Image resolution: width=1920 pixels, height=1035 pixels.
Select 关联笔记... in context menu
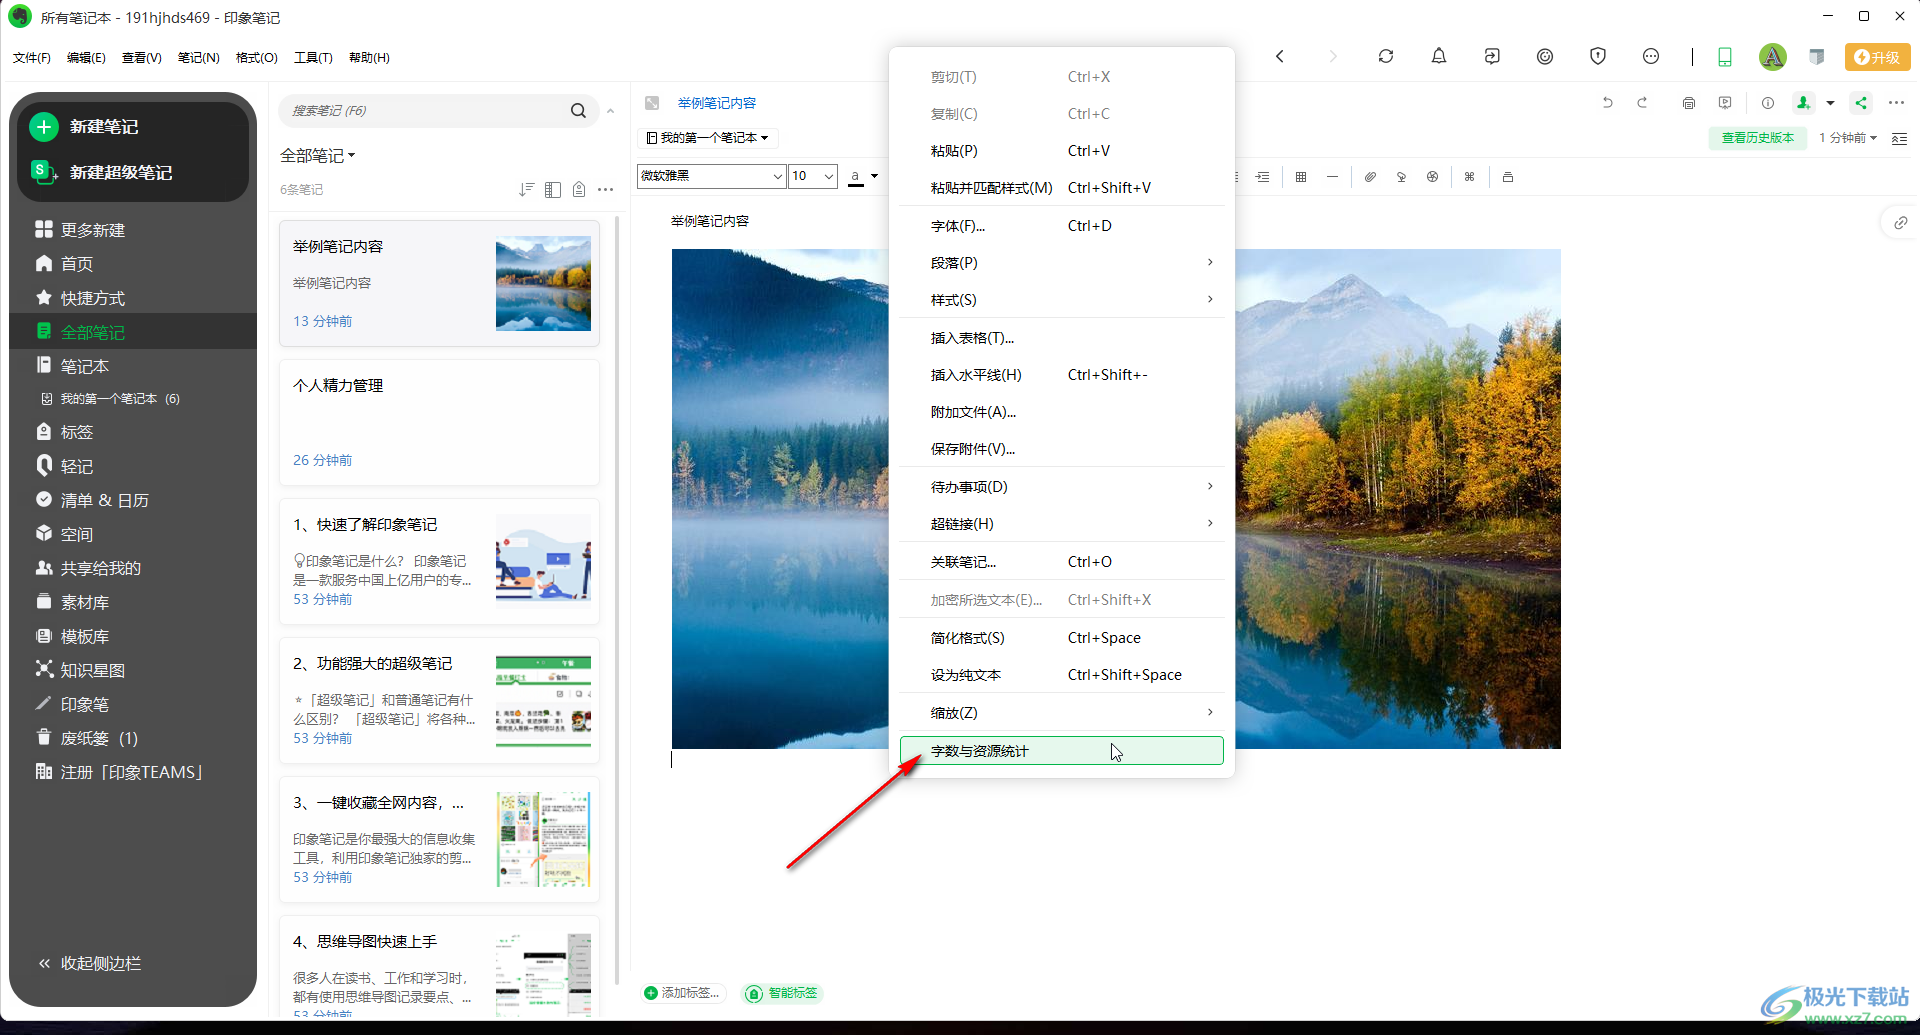click(1061, 562)
